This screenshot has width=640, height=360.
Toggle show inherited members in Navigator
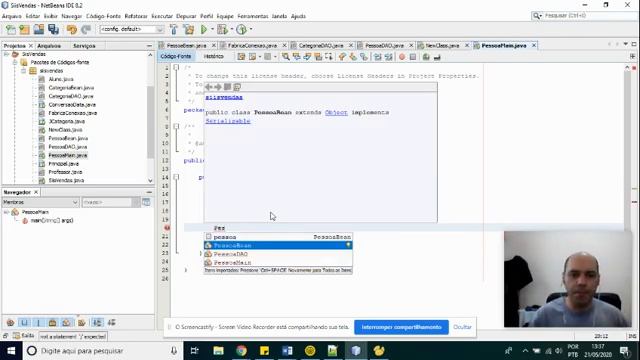[11, 323]
